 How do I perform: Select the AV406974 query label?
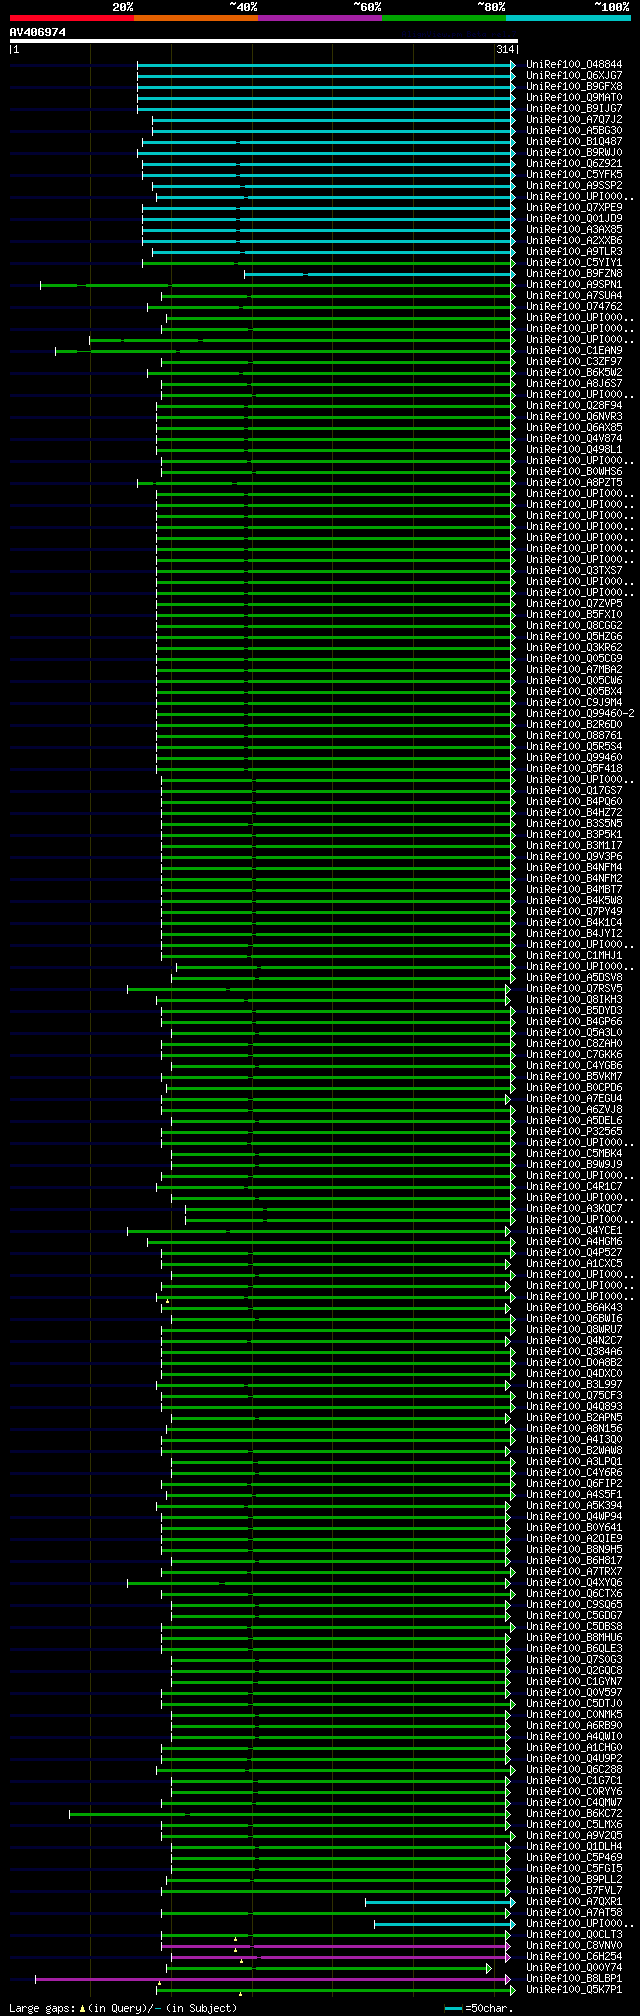[x=38, y=32]
